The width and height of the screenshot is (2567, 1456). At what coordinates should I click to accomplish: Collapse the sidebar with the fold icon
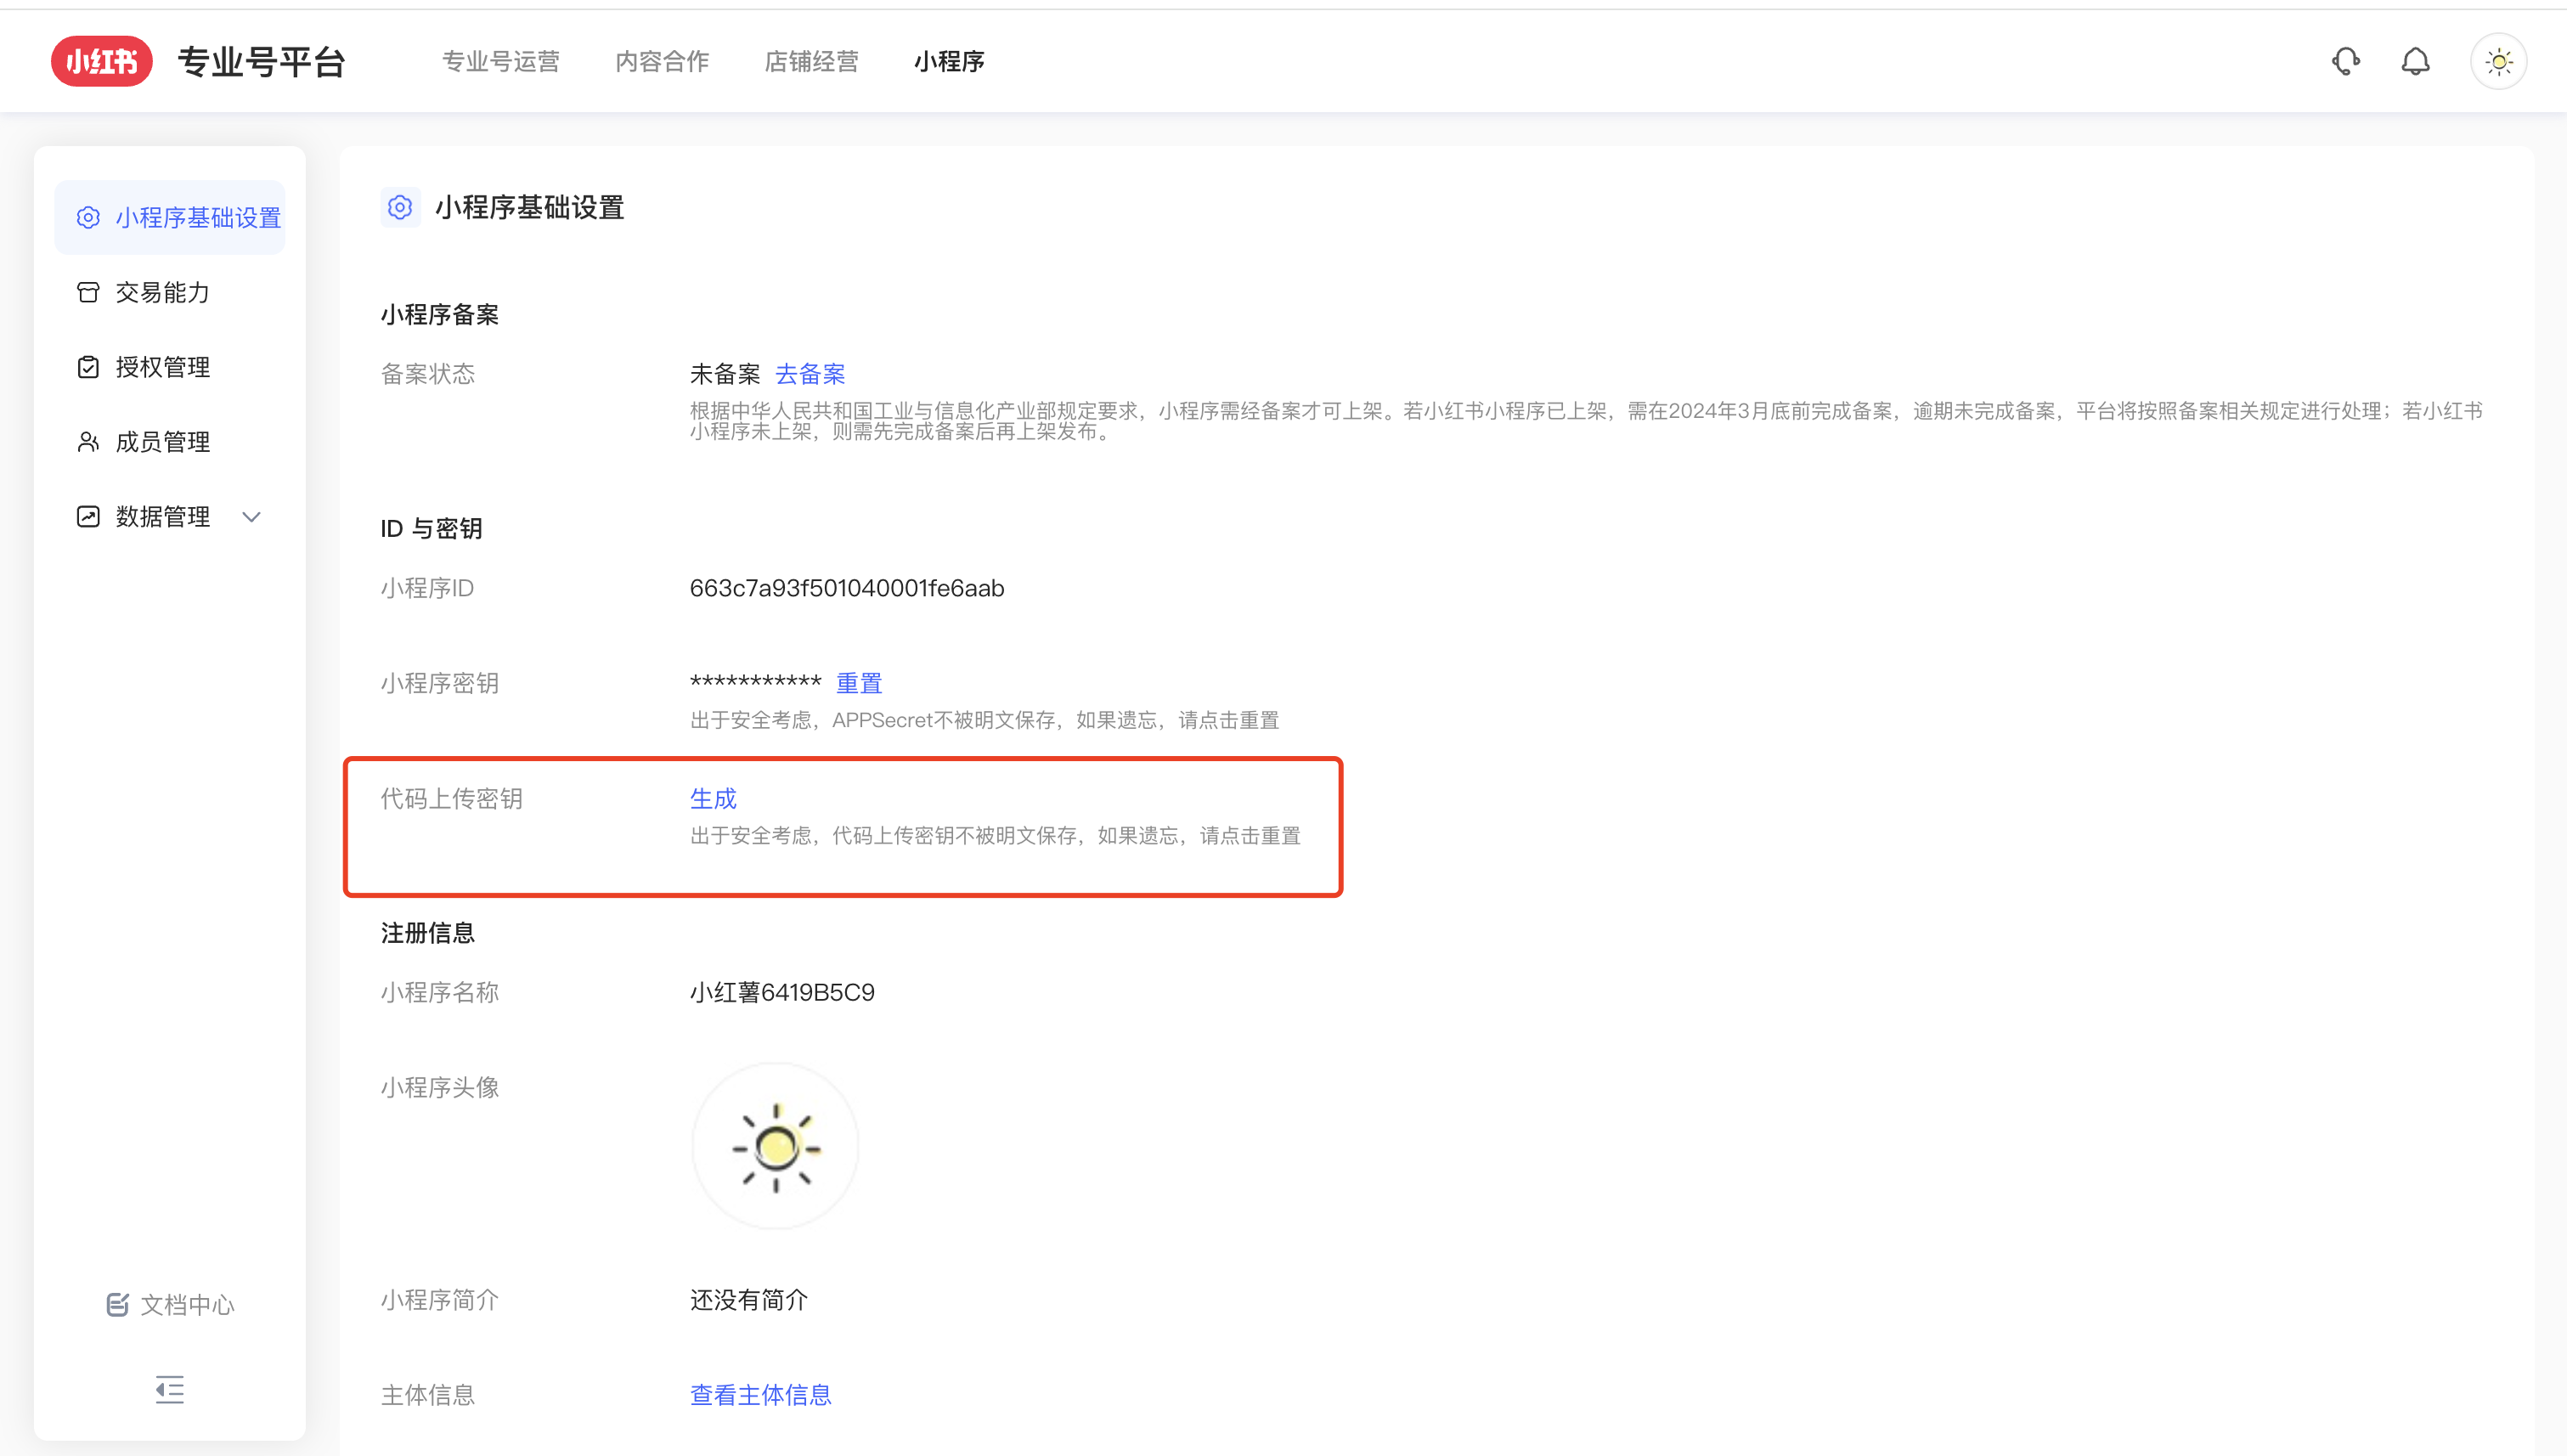(169, 1389)
